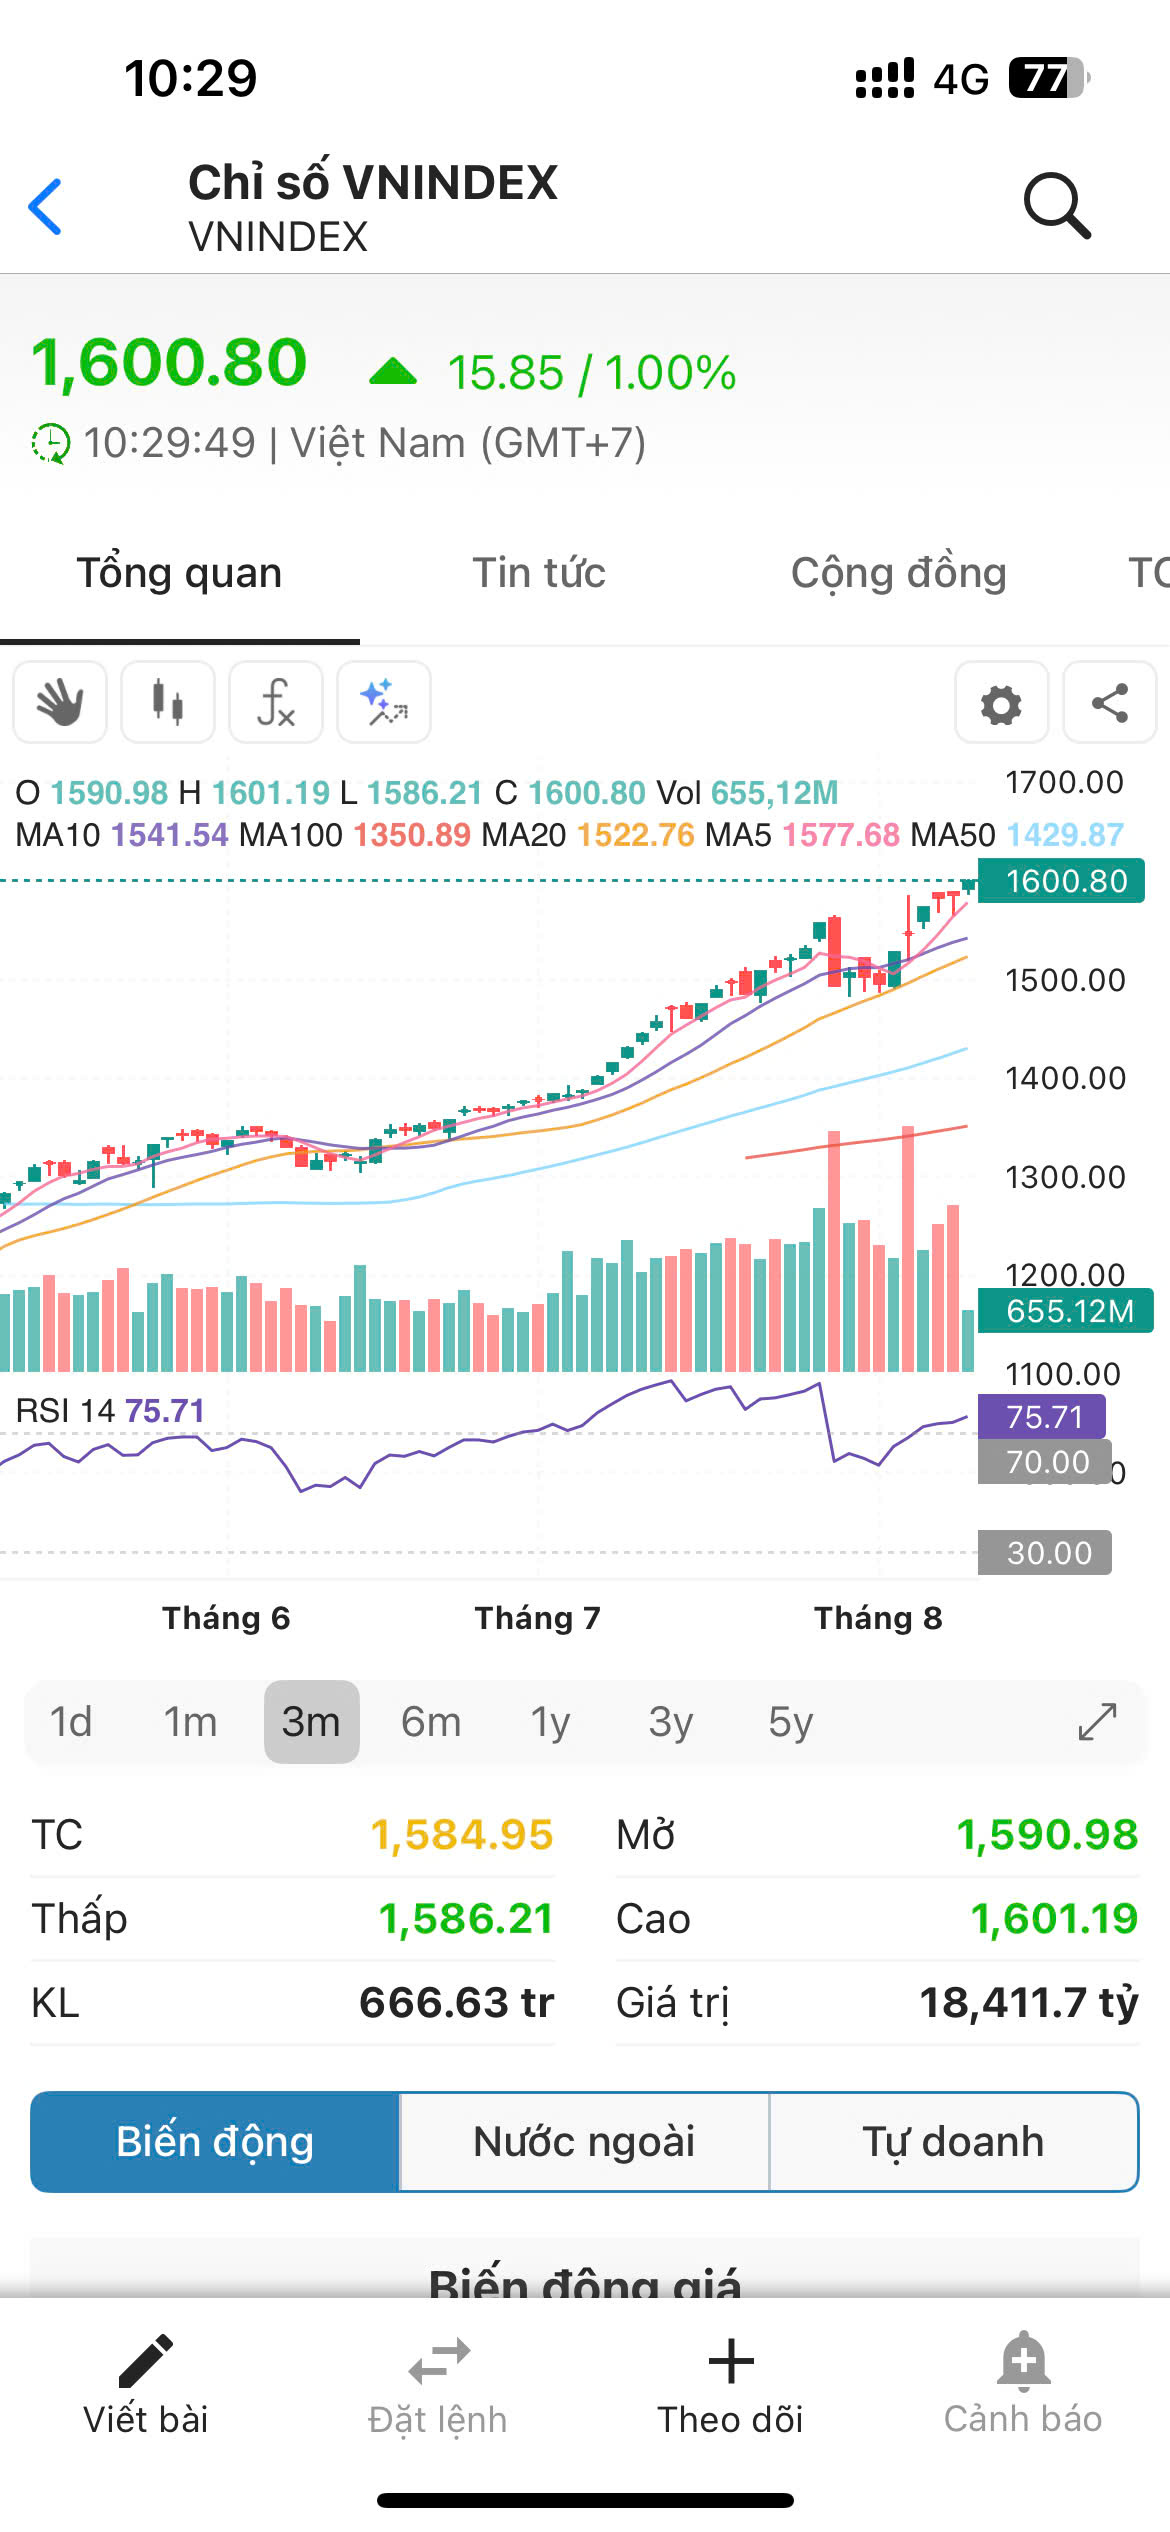Open candlestick chart type selector
This screenshot has height=2532, width=1170.
(168, 702)
